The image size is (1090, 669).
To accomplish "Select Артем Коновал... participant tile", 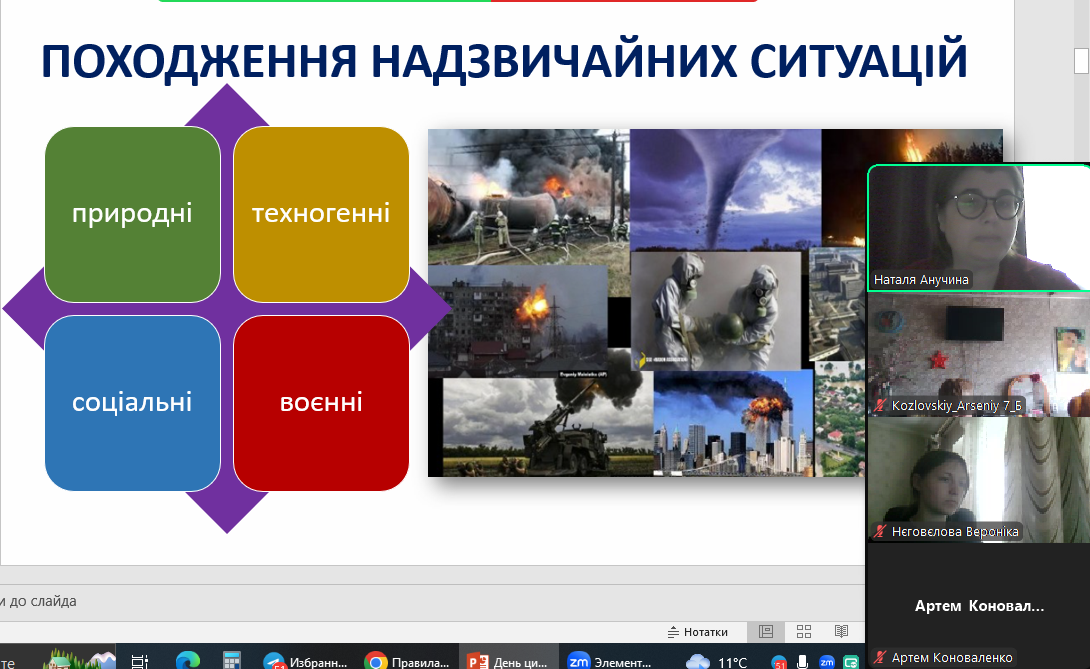I will click(979, 605).
